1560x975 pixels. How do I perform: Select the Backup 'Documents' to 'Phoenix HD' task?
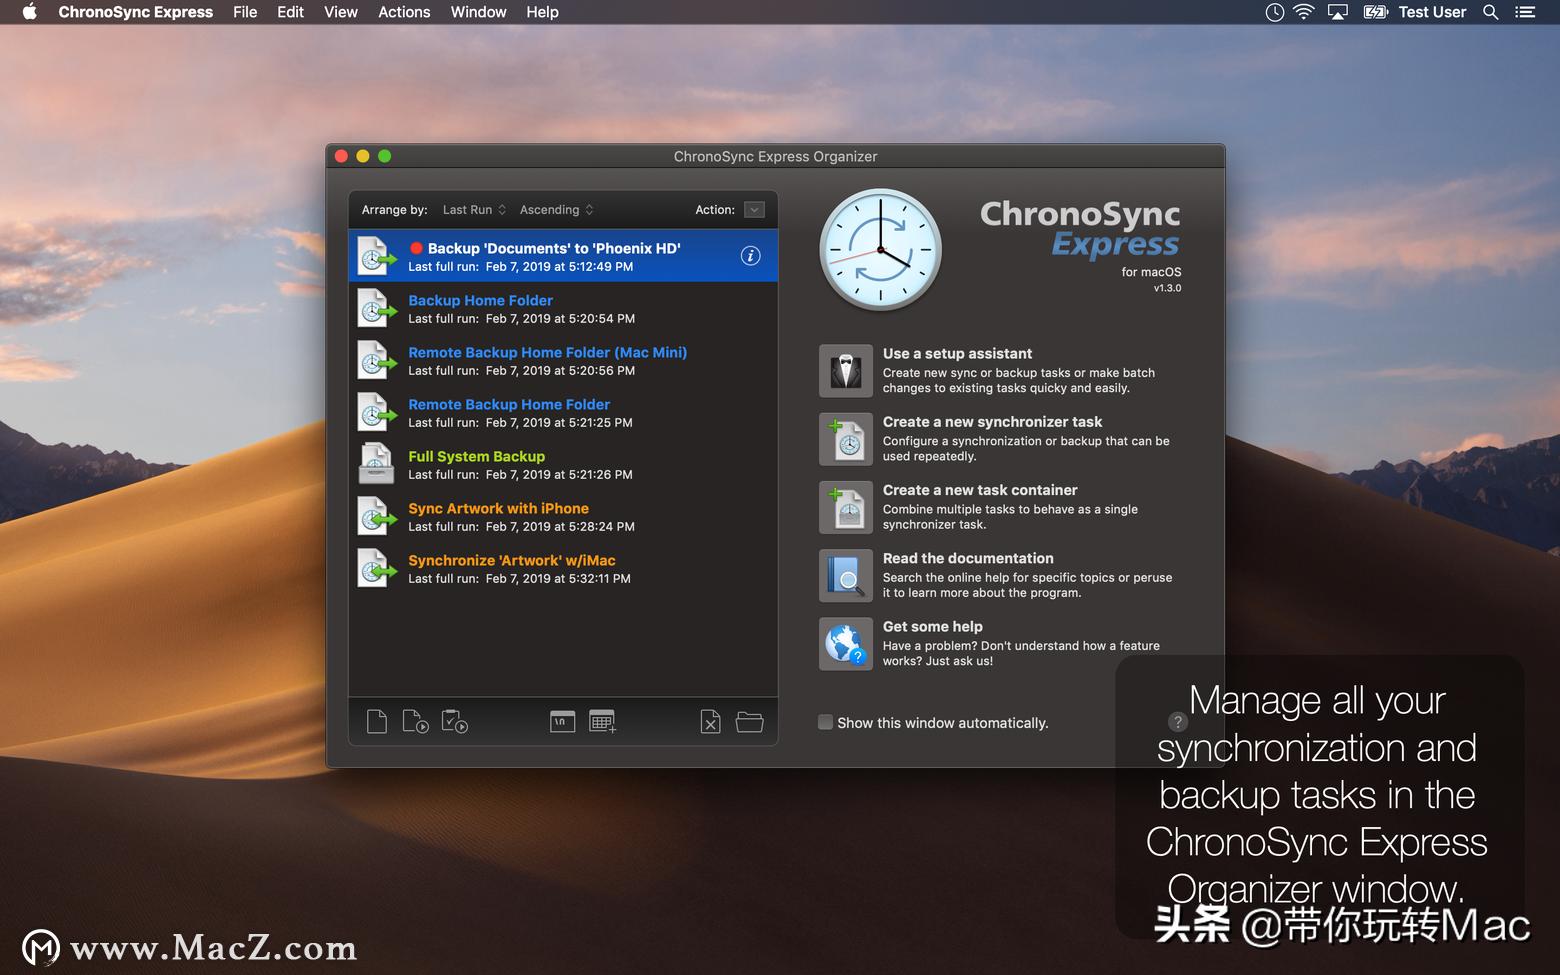pos(563,256)
